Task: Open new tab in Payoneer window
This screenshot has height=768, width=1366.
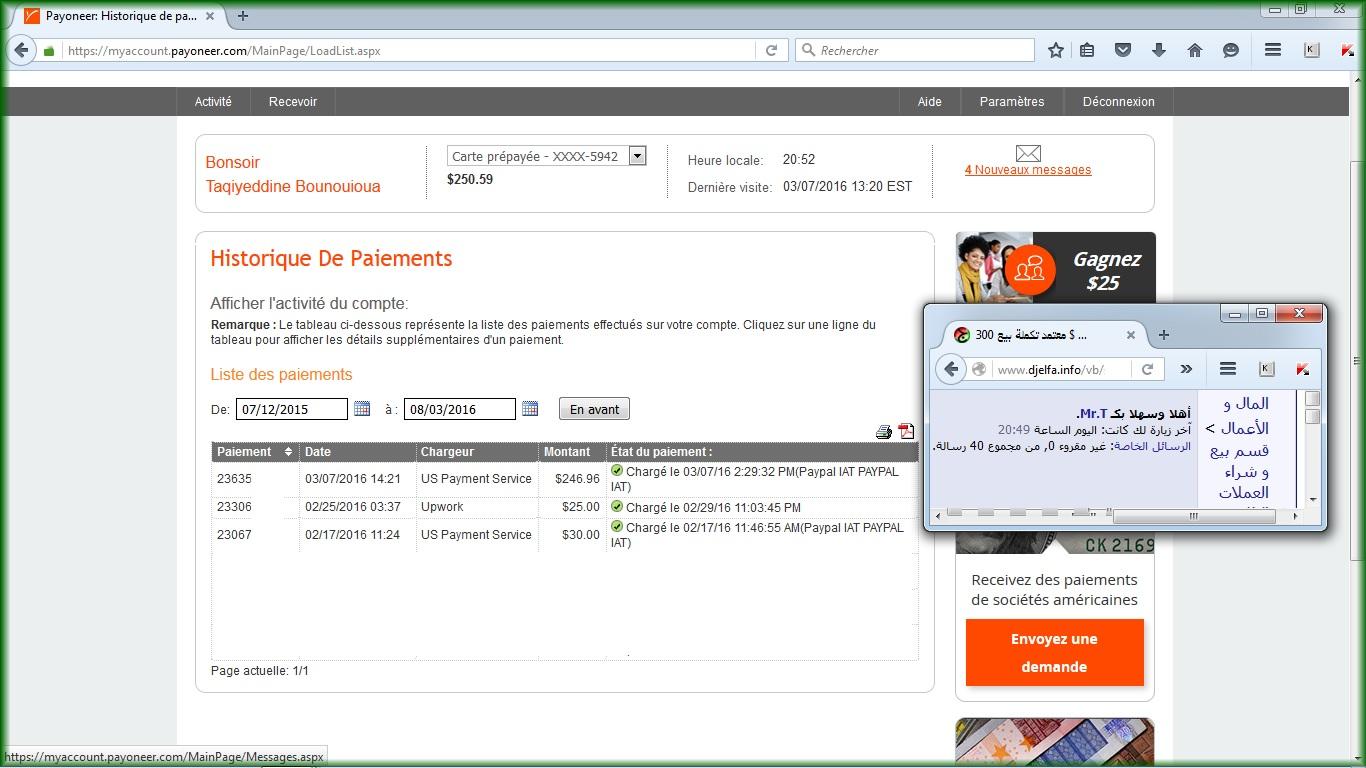Action: tap(243, 16)
